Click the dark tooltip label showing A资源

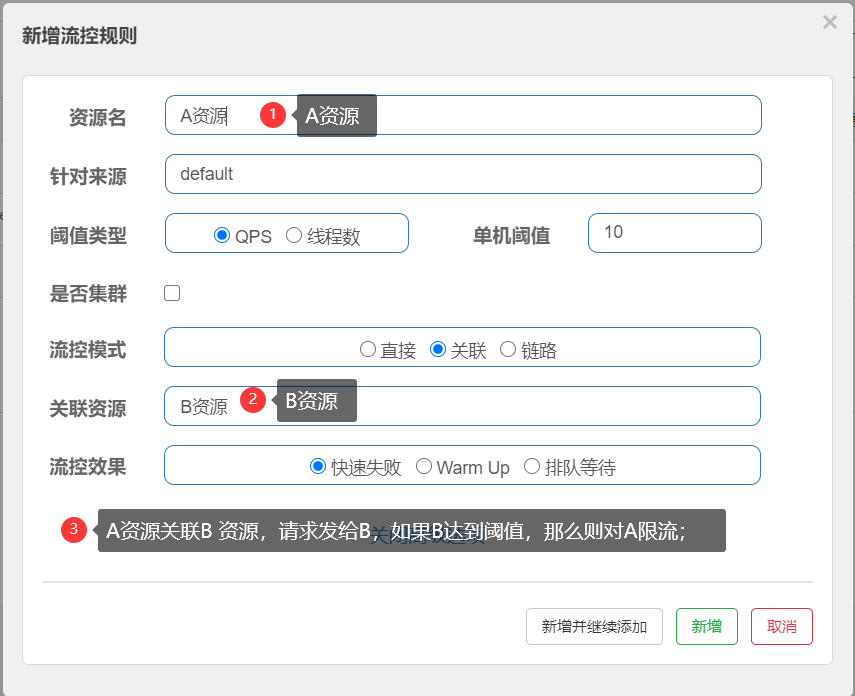[336, 115]
